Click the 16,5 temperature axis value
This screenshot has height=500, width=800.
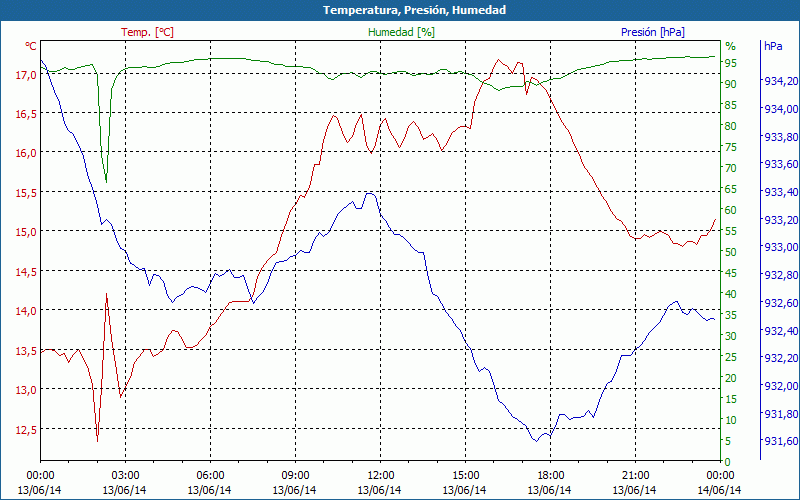[25, 114]
